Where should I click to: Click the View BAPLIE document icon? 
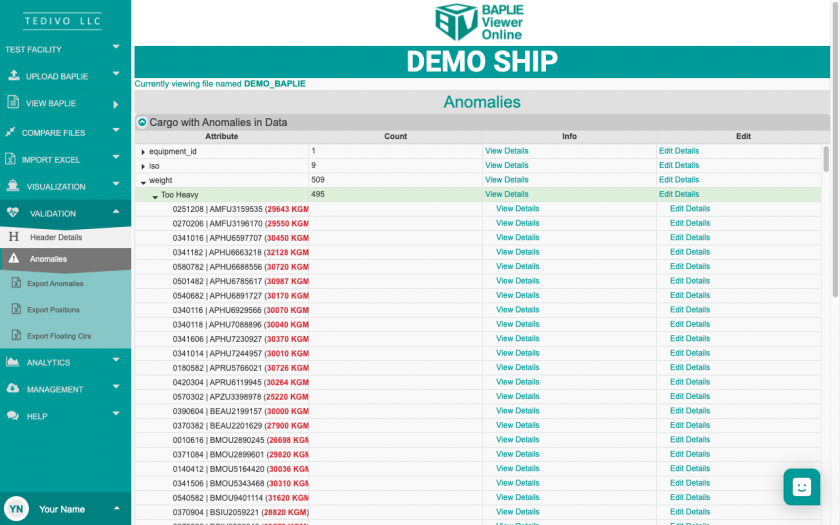tap(13, 102)
